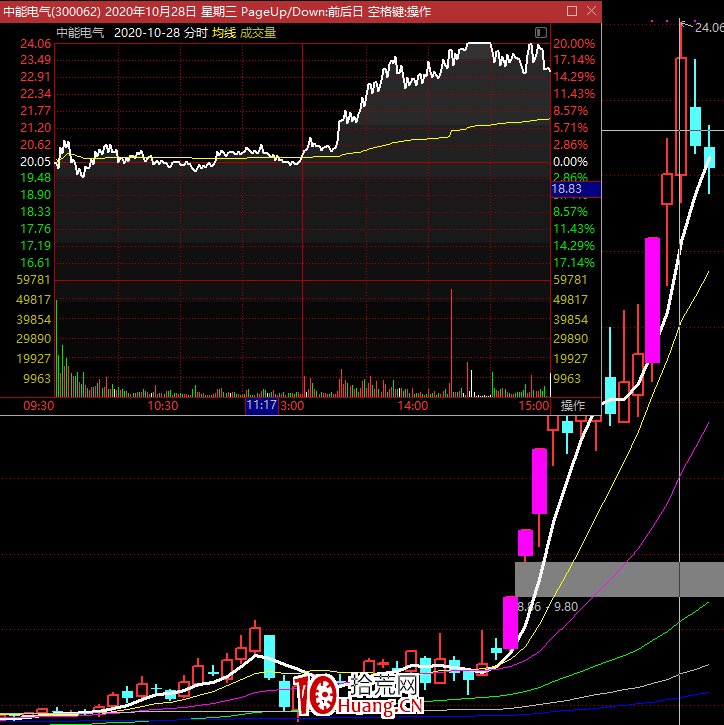Viewport: 724px width, 725px height.
Task: Select the 均线 legend label
Action: click(224, 33)
